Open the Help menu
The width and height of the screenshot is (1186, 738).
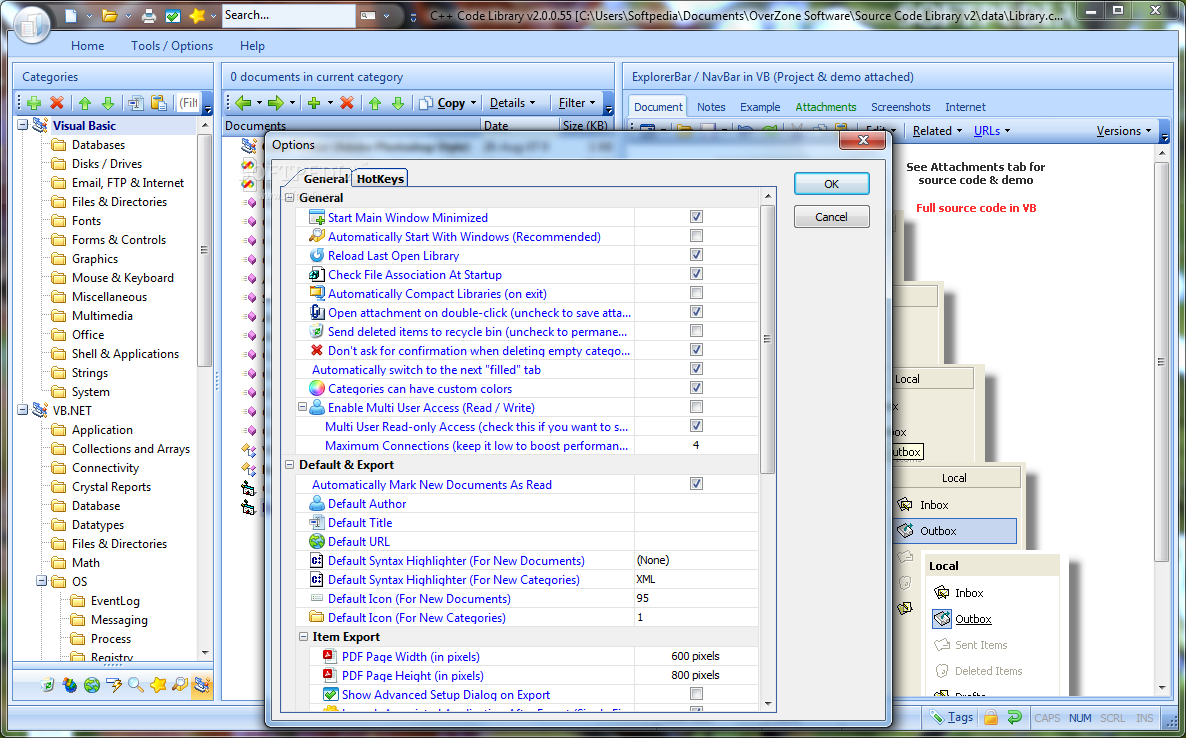point(252,45)
